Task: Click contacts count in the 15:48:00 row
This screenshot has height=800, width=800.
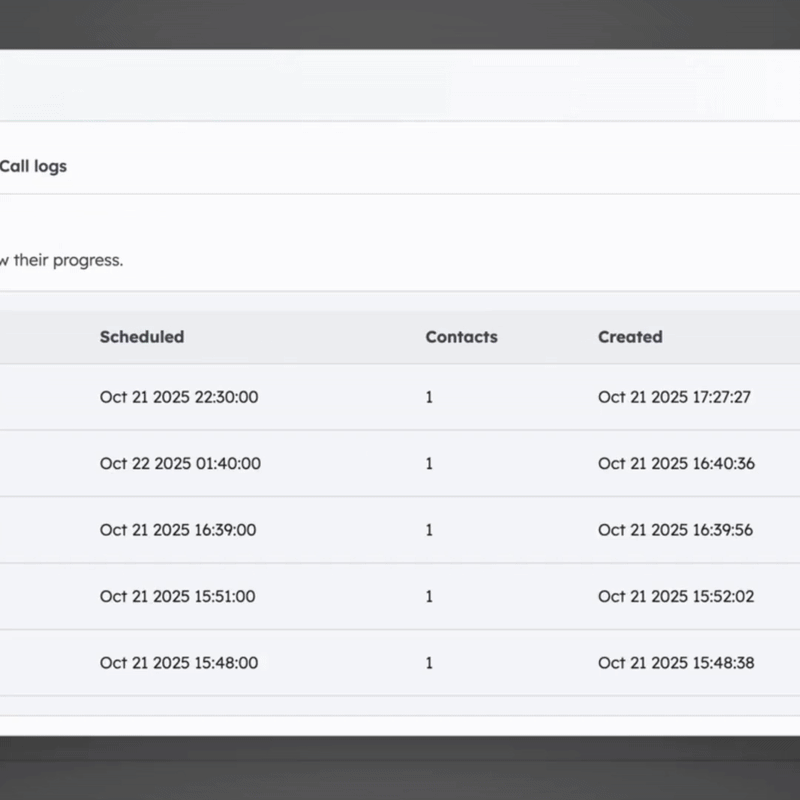Action: pos(430,663)
